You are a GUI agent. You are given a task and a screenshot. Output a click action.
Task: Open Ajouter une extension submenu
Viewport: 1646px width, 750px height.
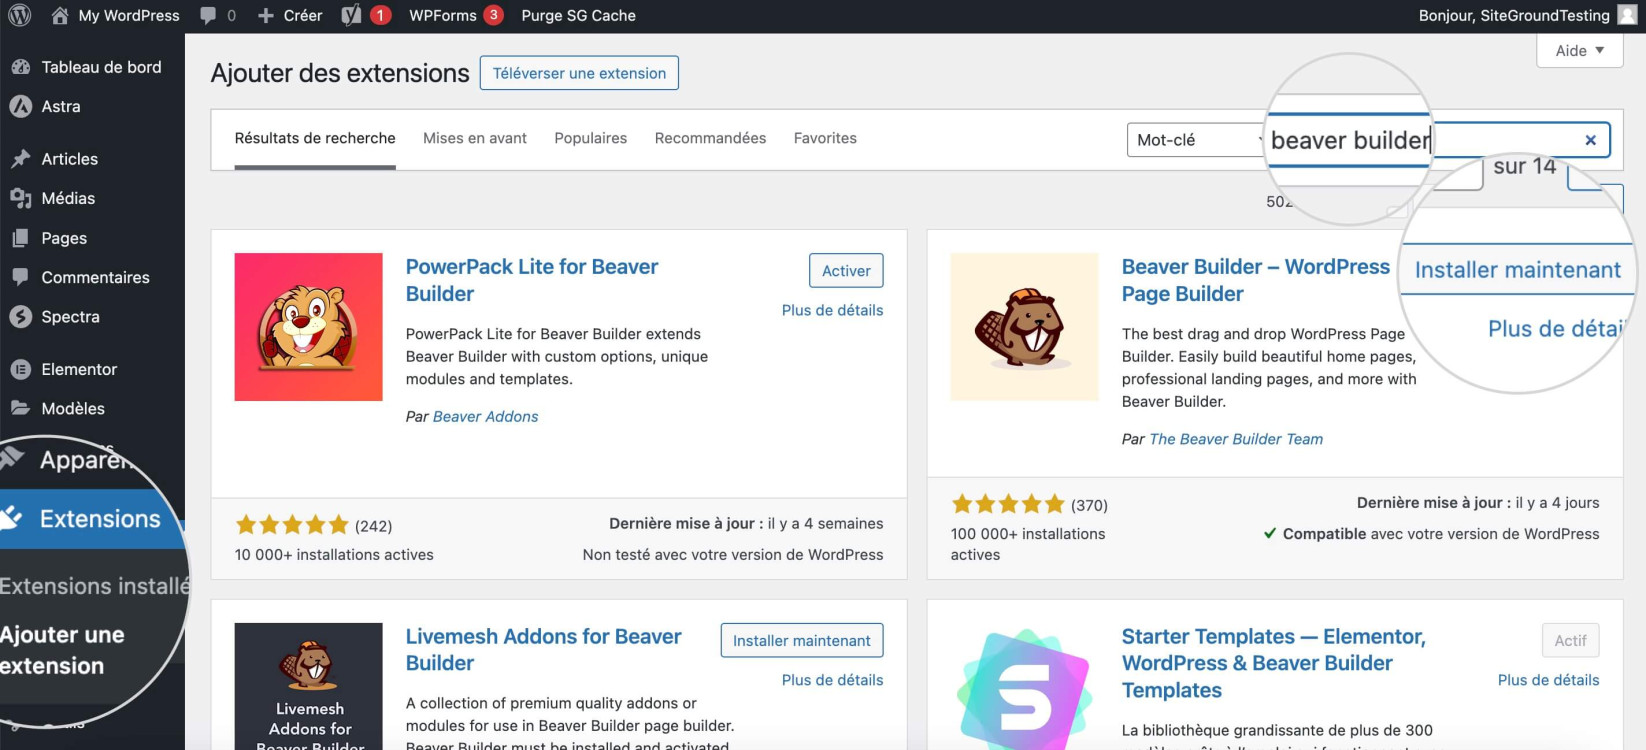pyautogui.click(x=62, y=650)
